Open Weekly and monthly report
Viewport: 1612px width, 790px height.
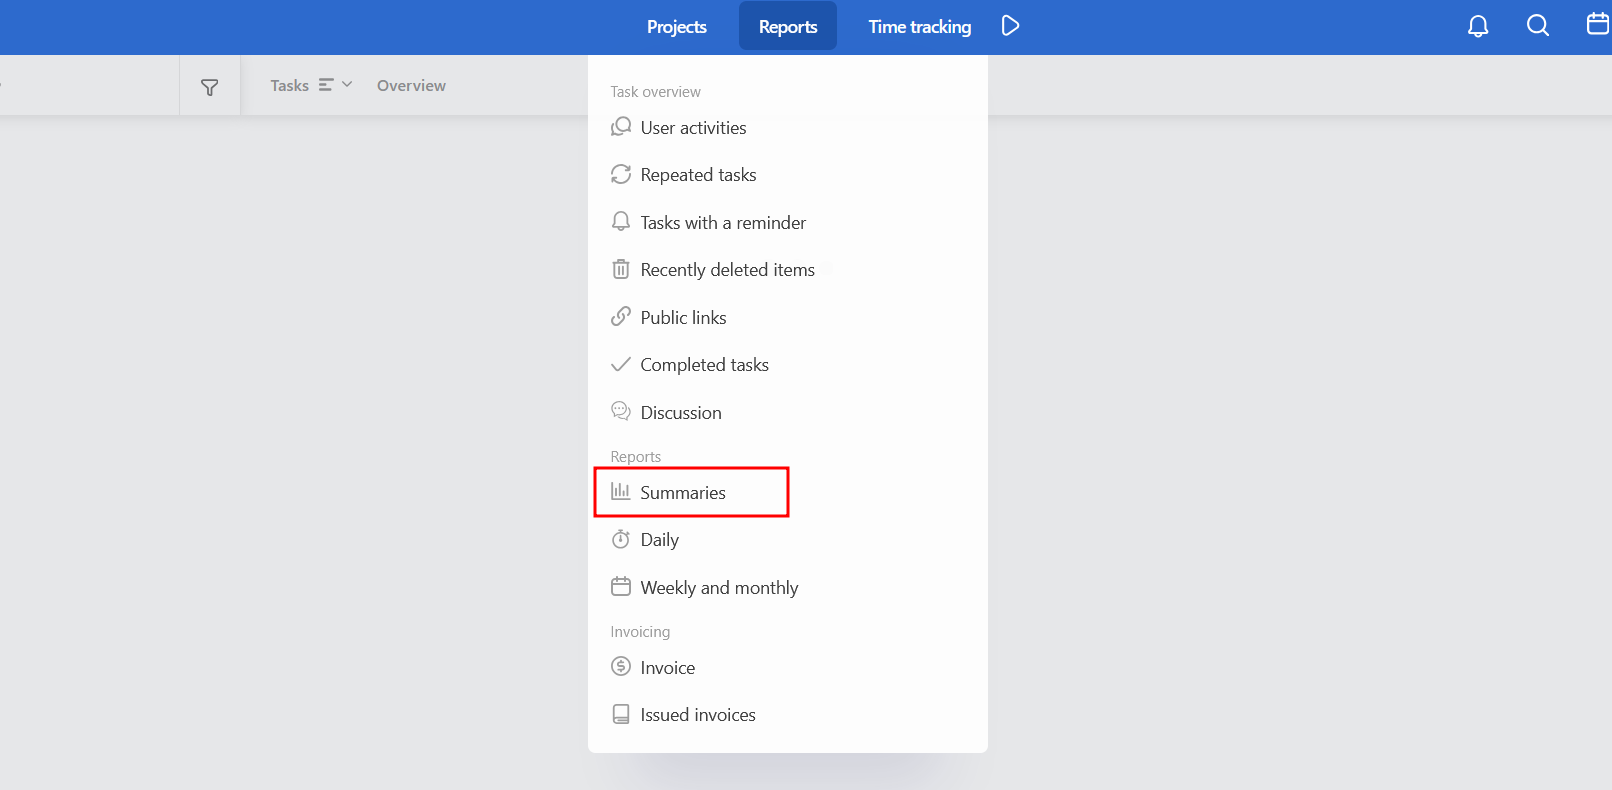[719, 588]
